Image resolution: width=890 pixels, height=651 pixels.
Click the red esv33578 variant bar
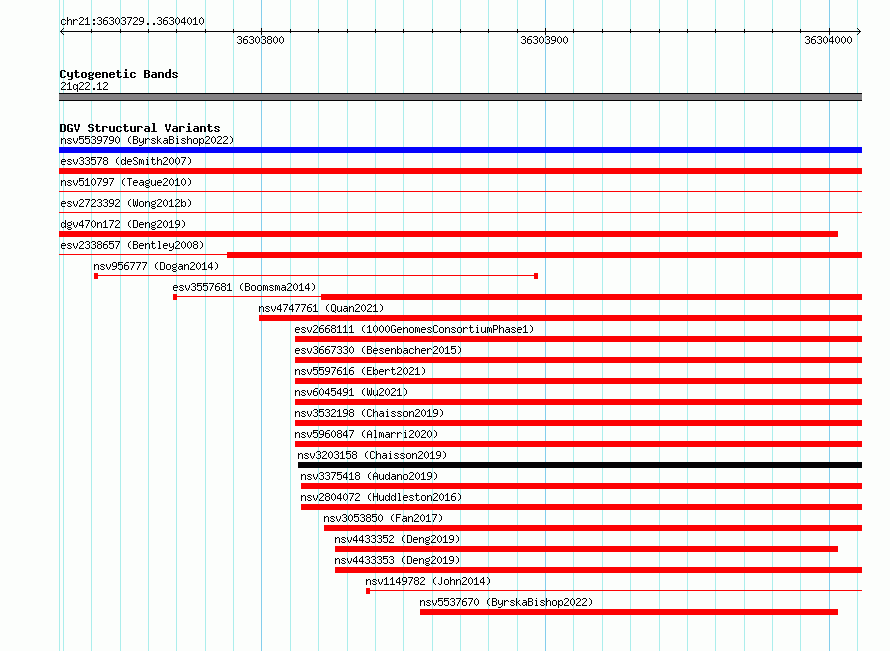(460, 171)
